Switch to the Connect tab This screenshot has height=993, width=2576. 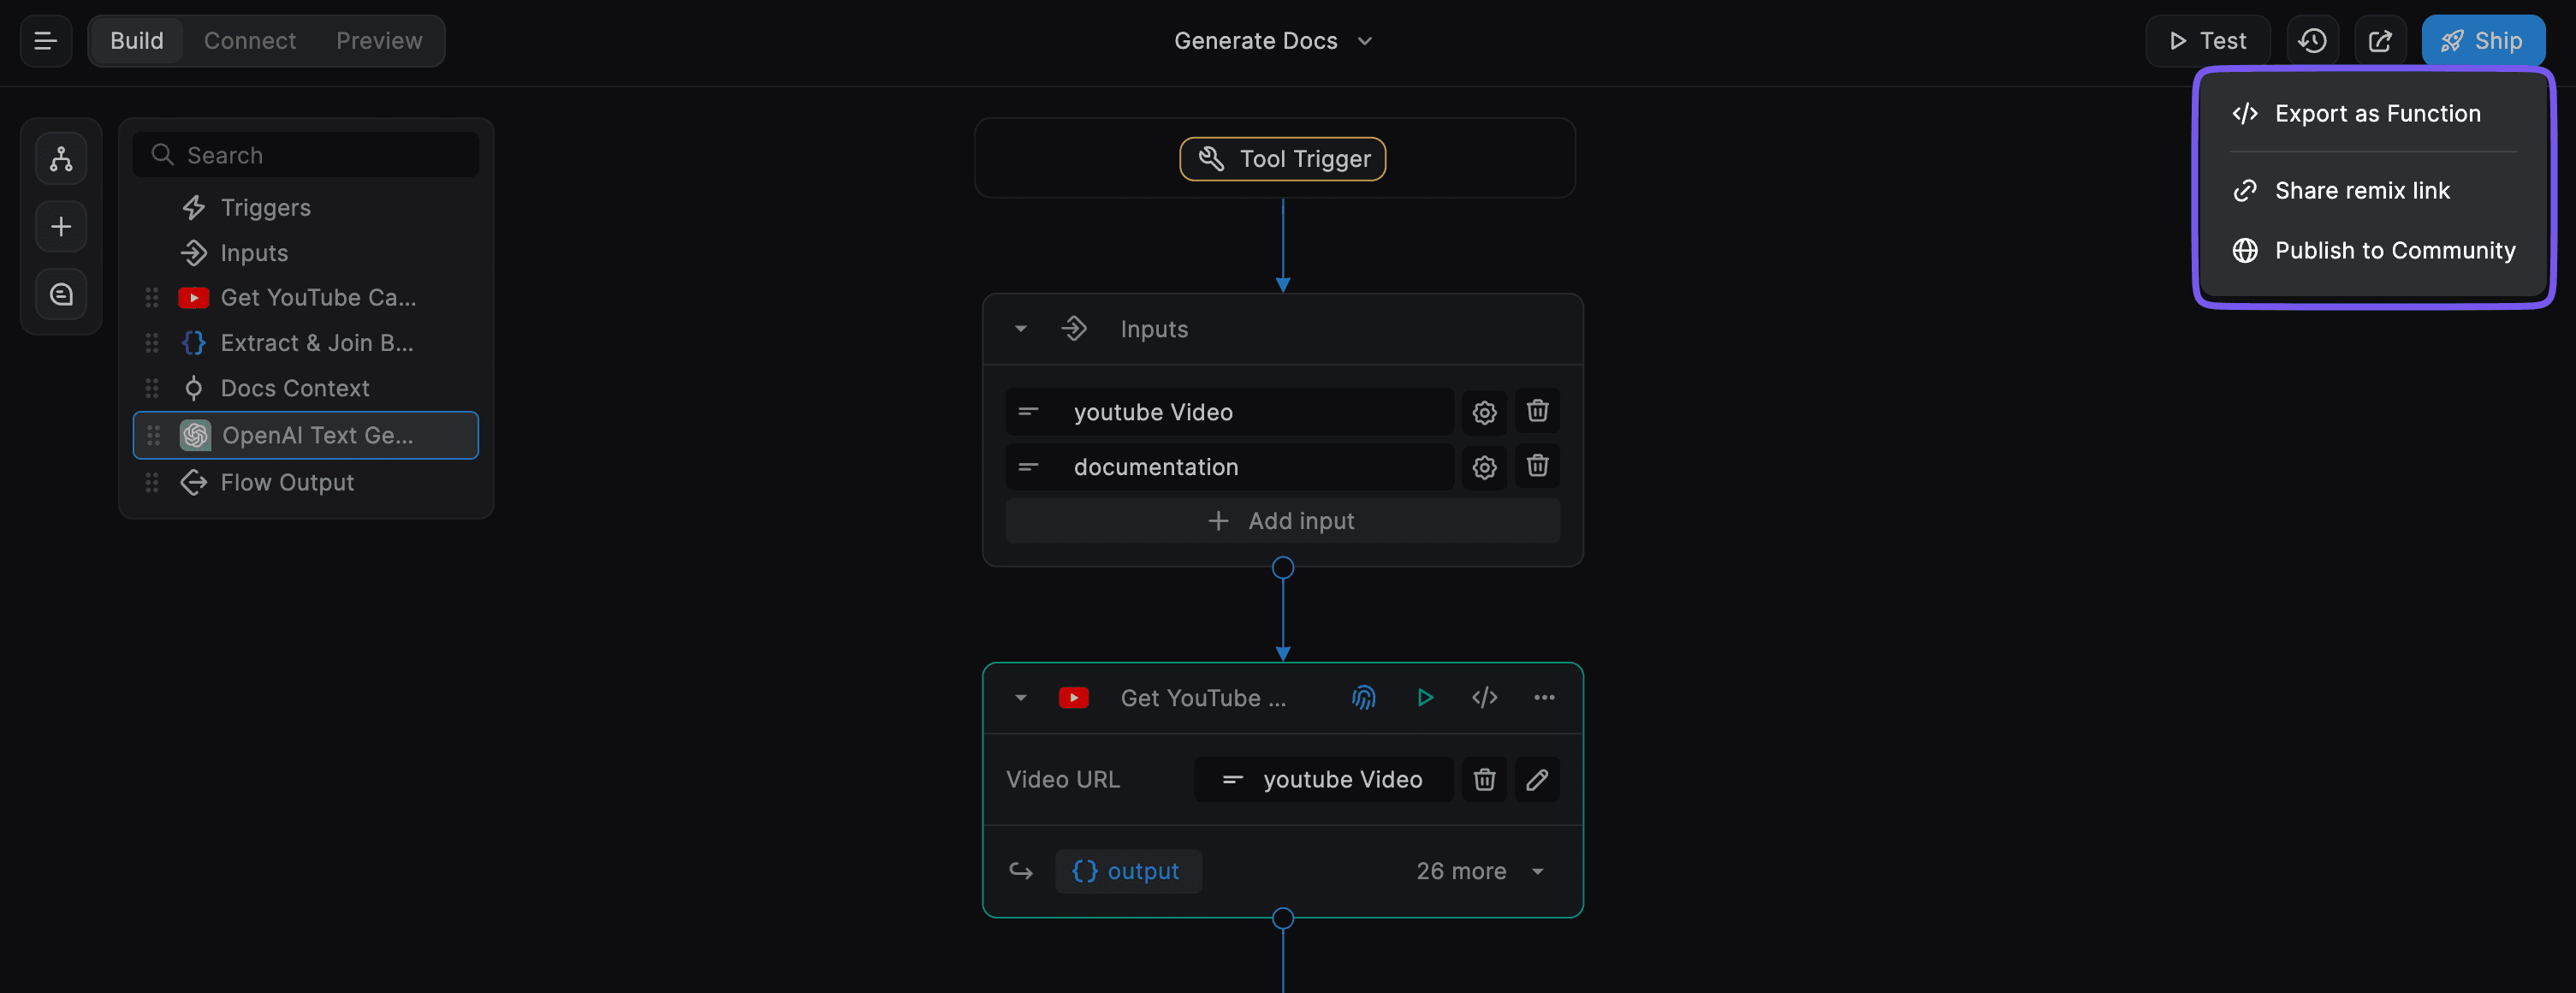tap(250, 41)
